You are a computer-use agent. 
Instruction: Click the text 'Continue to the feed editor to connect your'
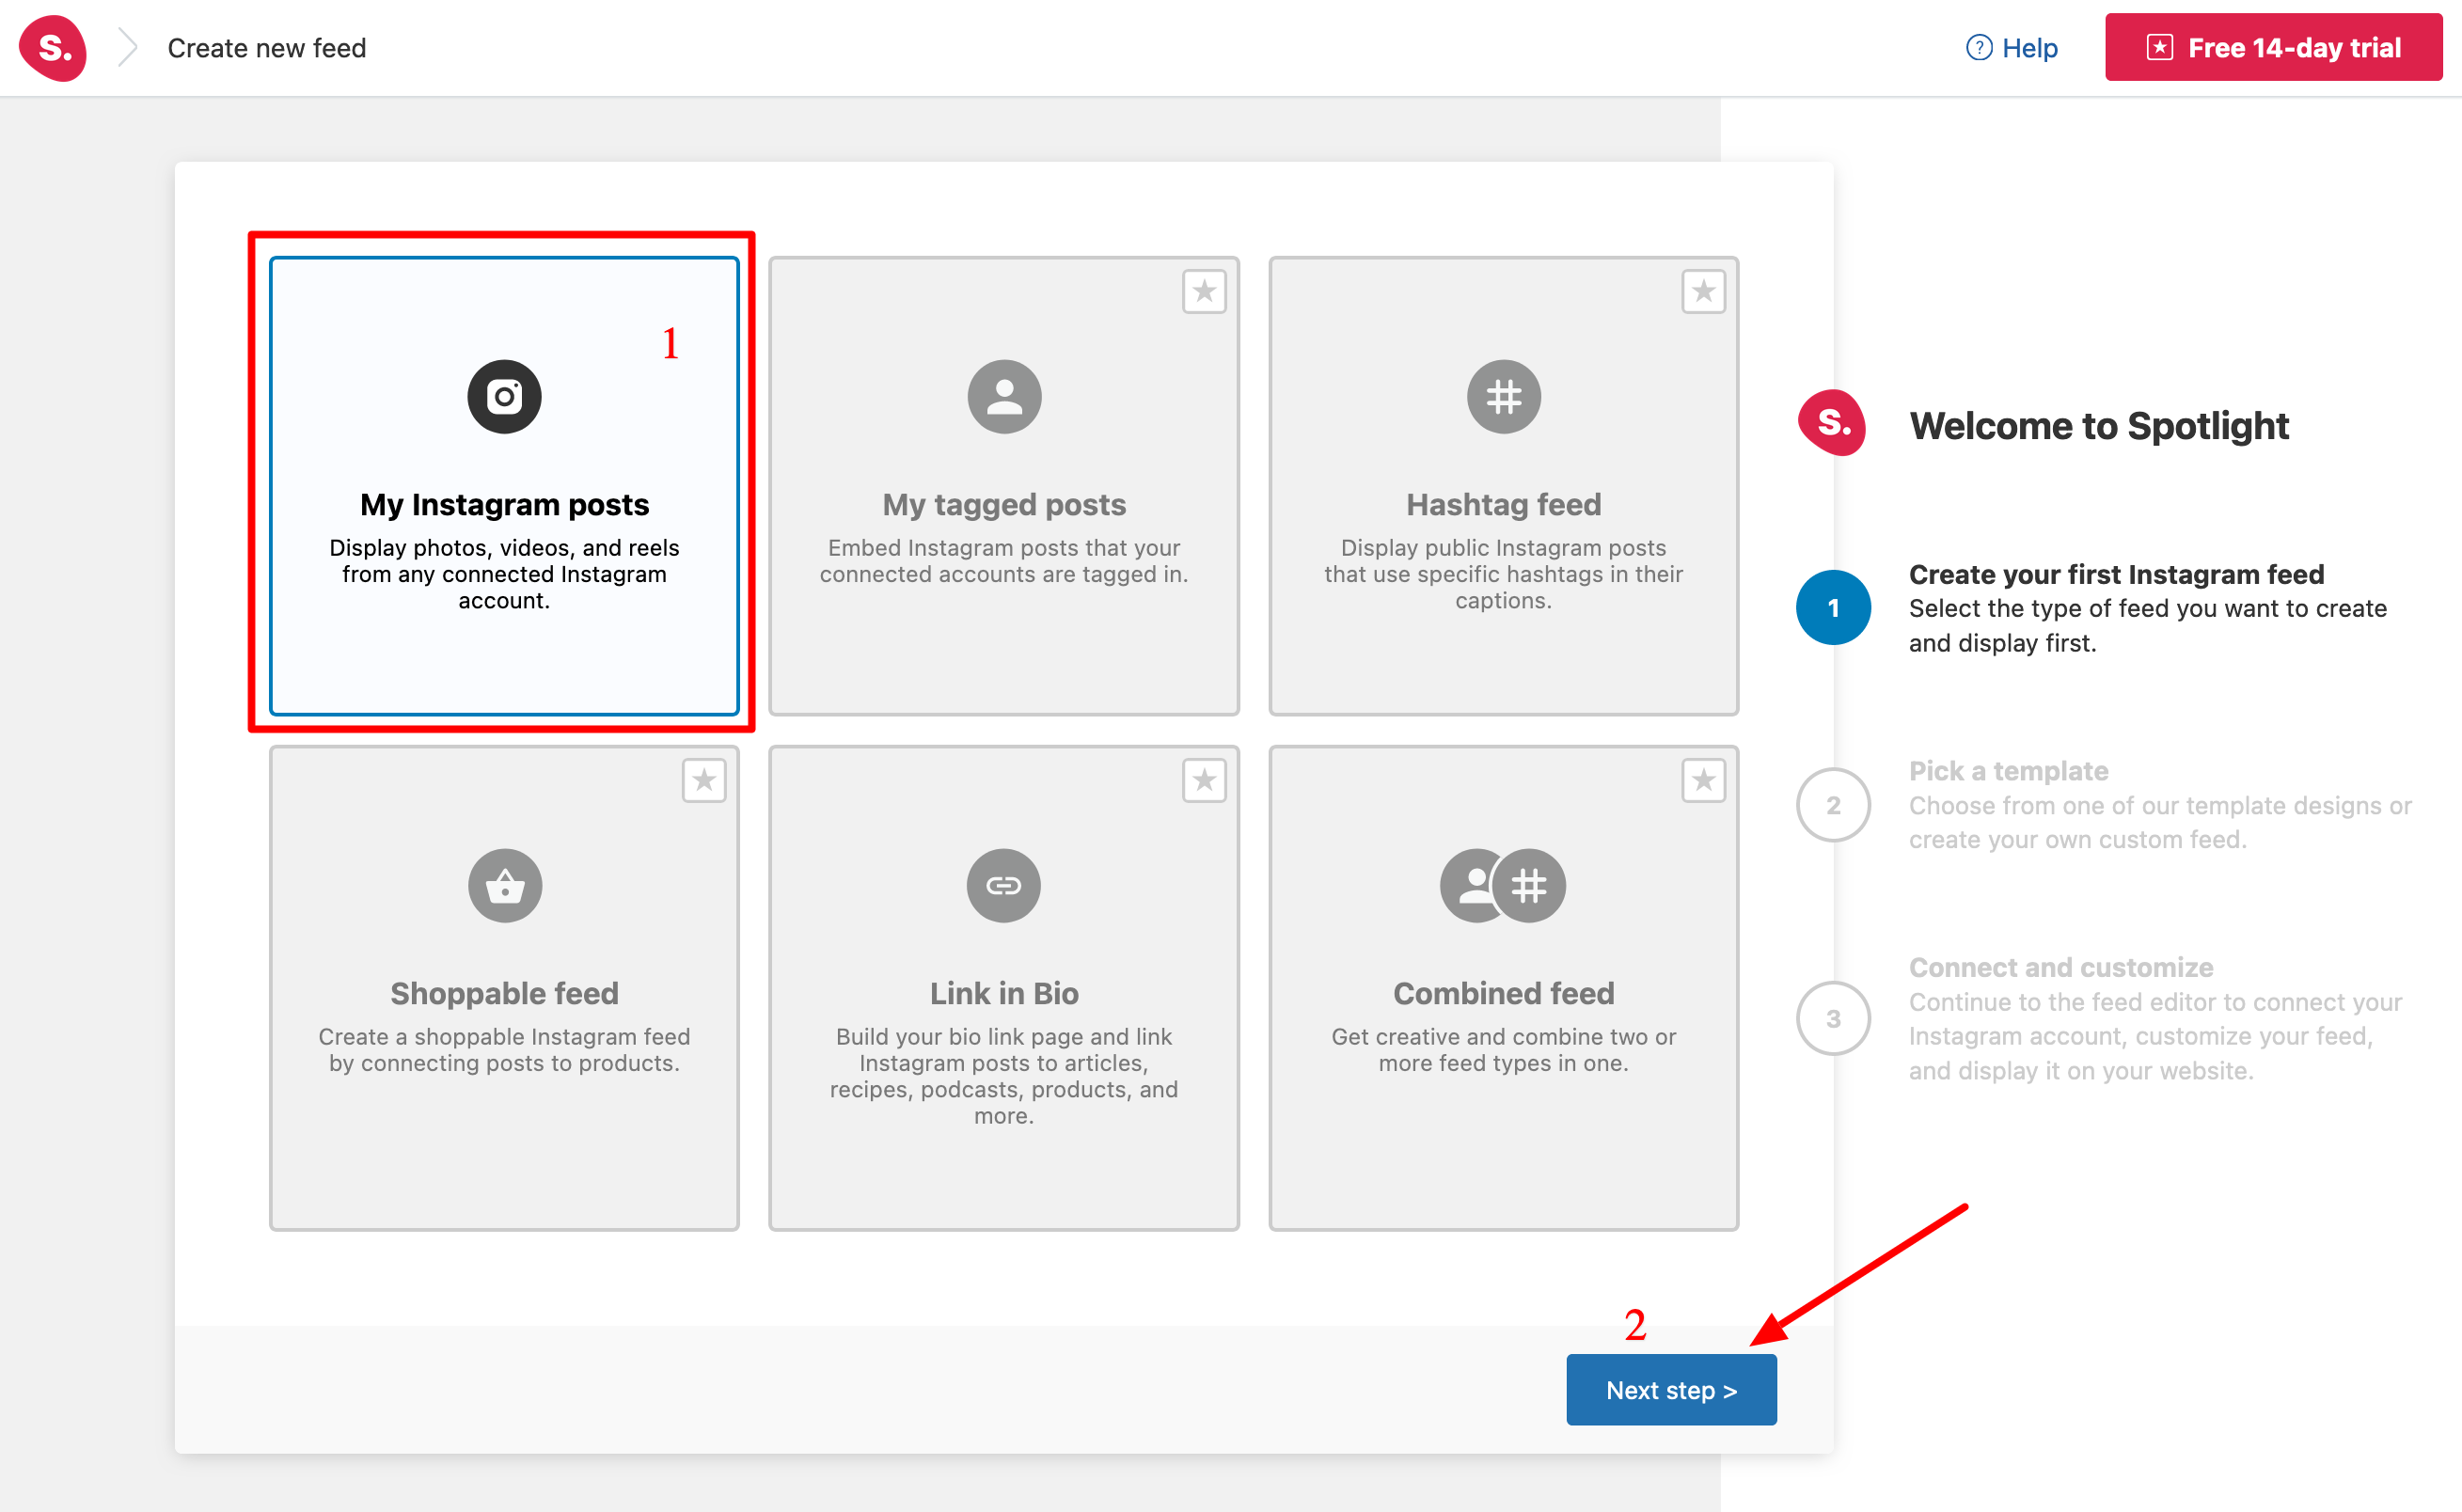[2155, 1002]
